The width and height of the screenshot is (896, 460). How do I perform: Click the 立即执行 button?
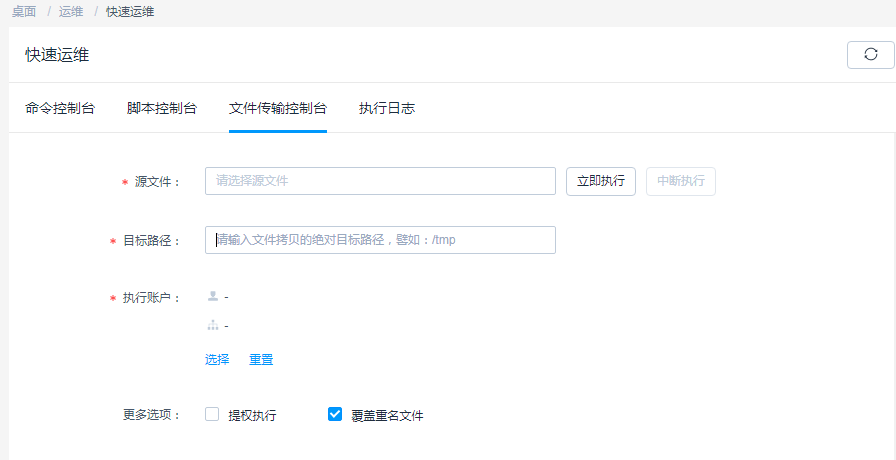(601, 181)
